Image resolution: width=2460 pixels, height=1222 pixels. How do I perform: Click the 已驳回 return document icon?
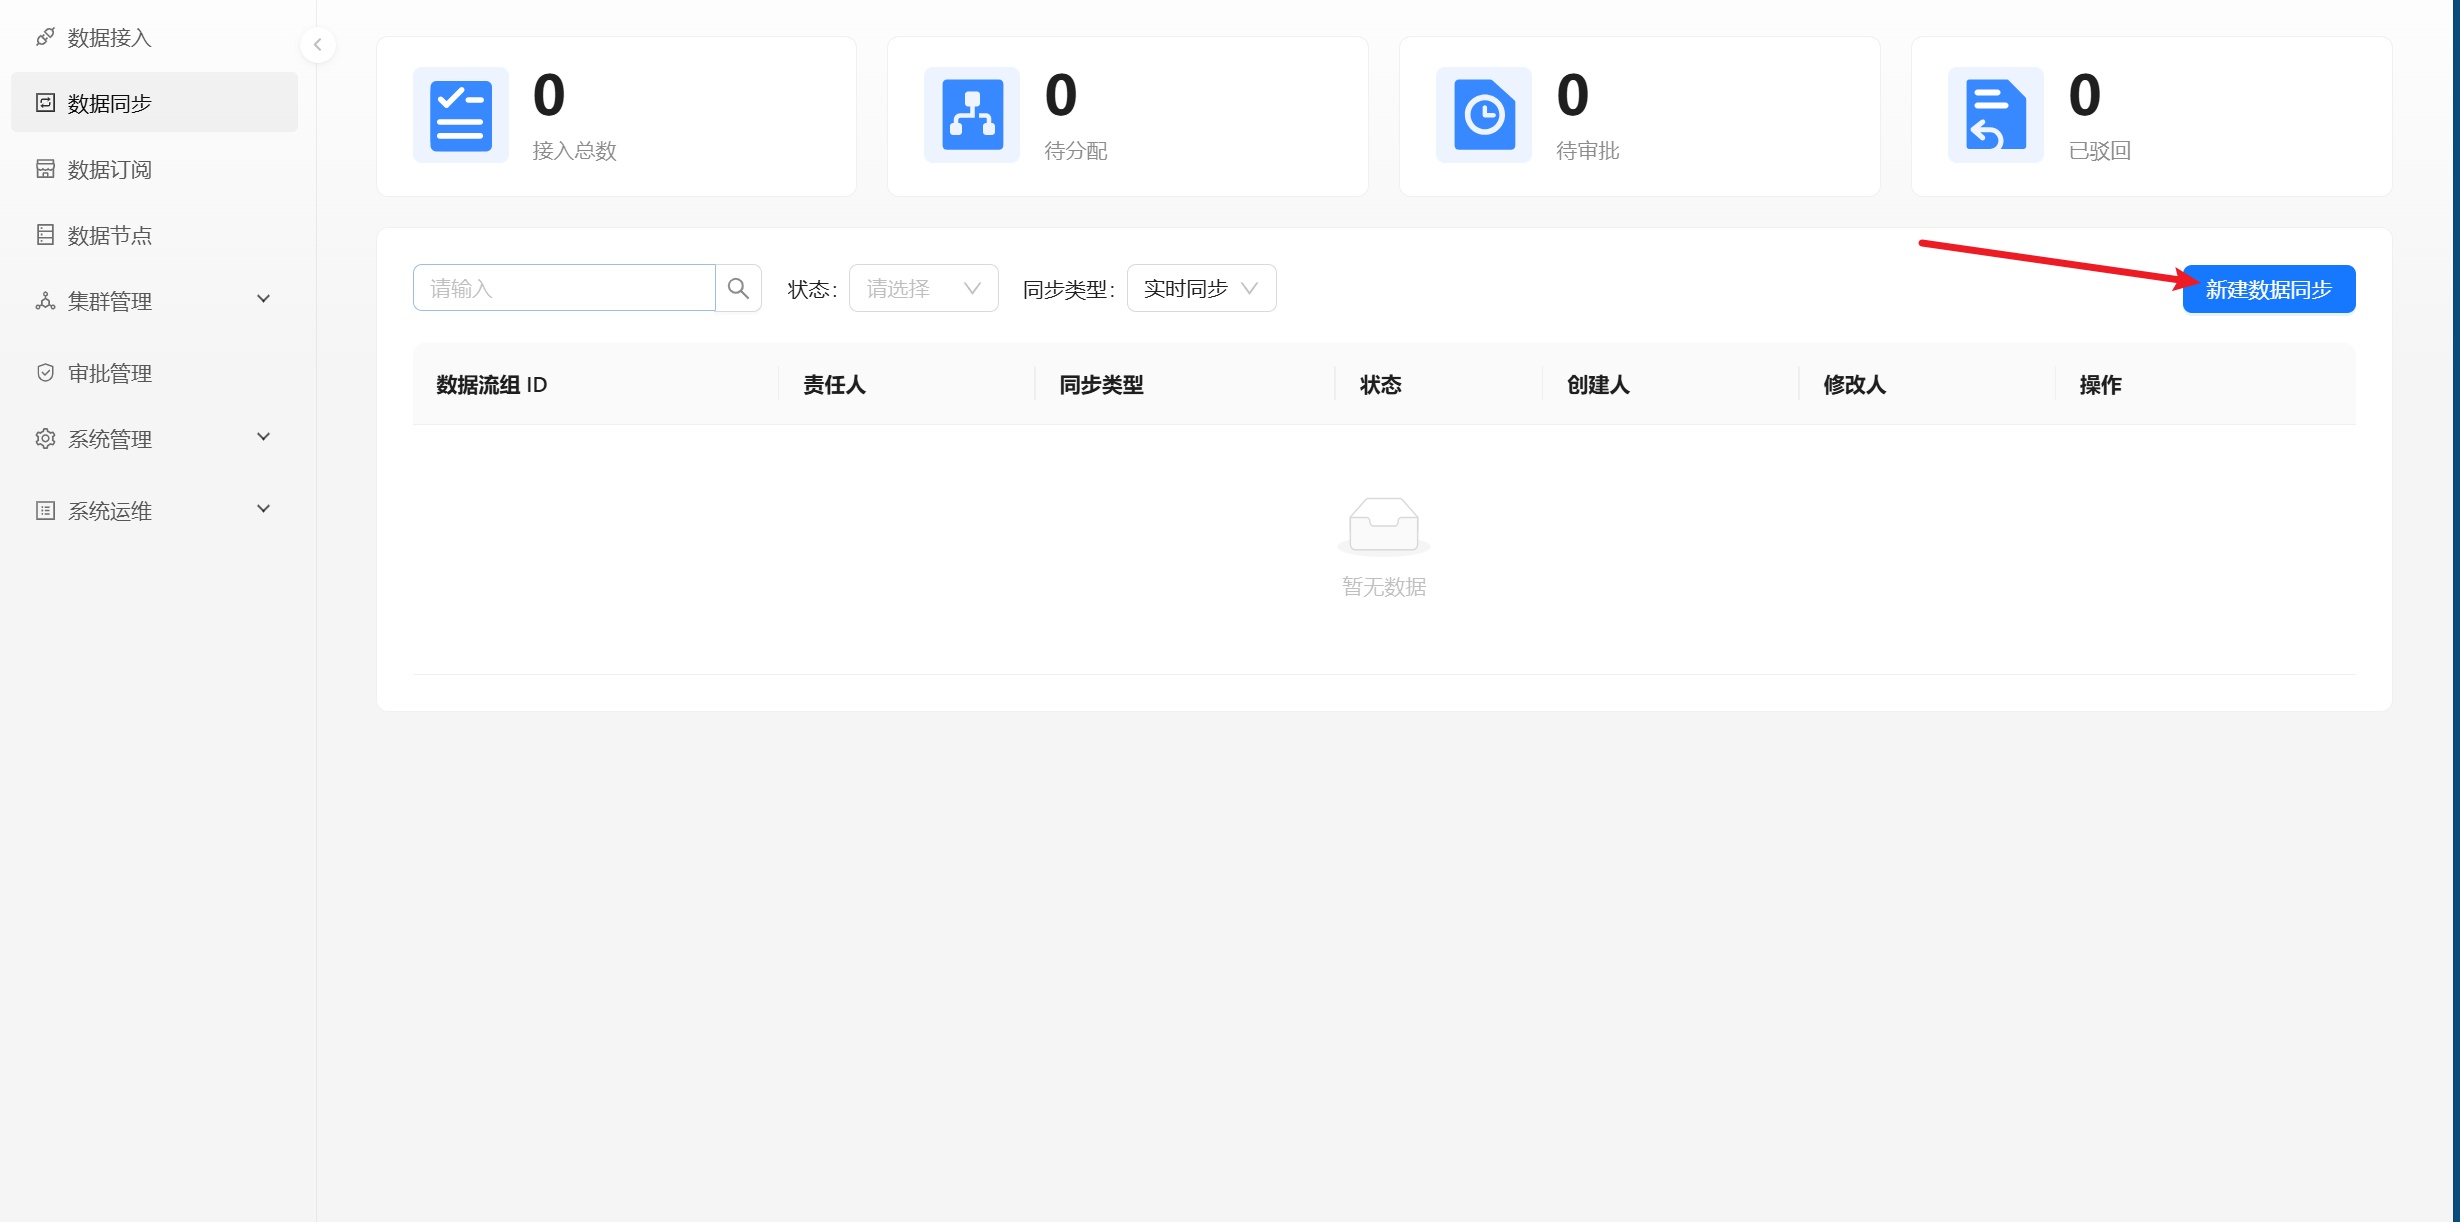[1996, 116]
